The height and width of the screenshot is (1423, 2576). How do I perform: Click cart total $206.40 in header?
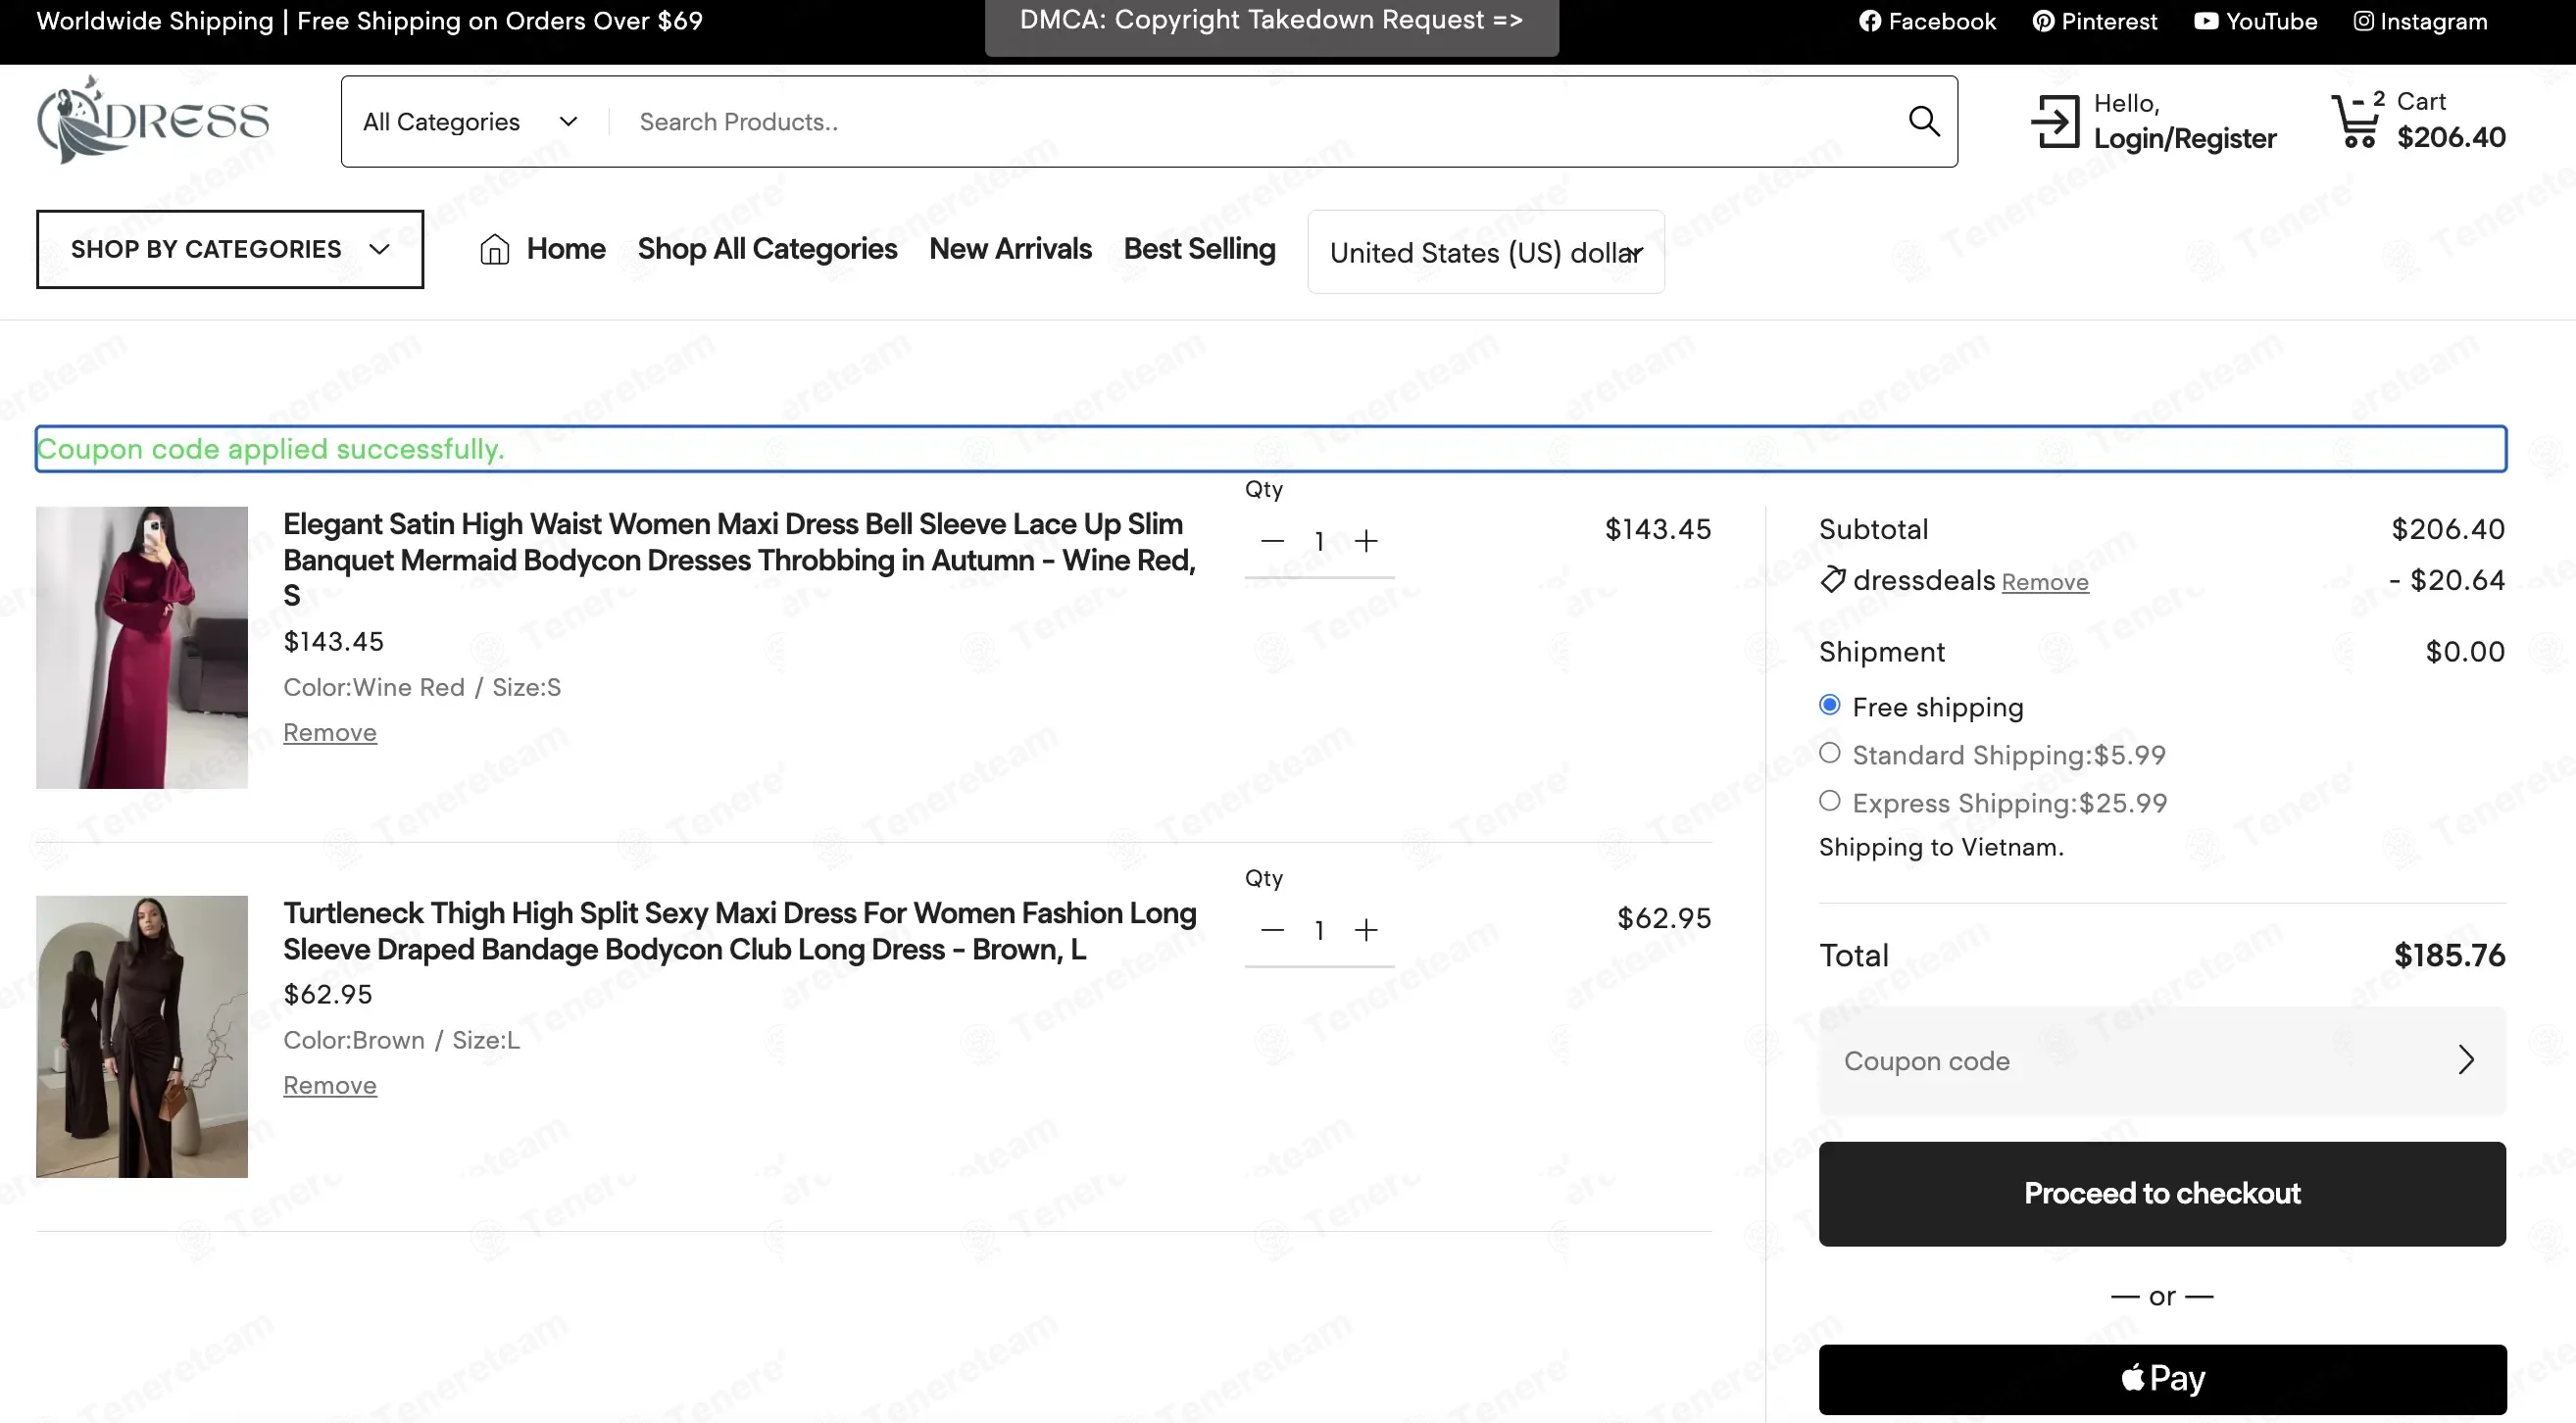tap(2451, 137)
